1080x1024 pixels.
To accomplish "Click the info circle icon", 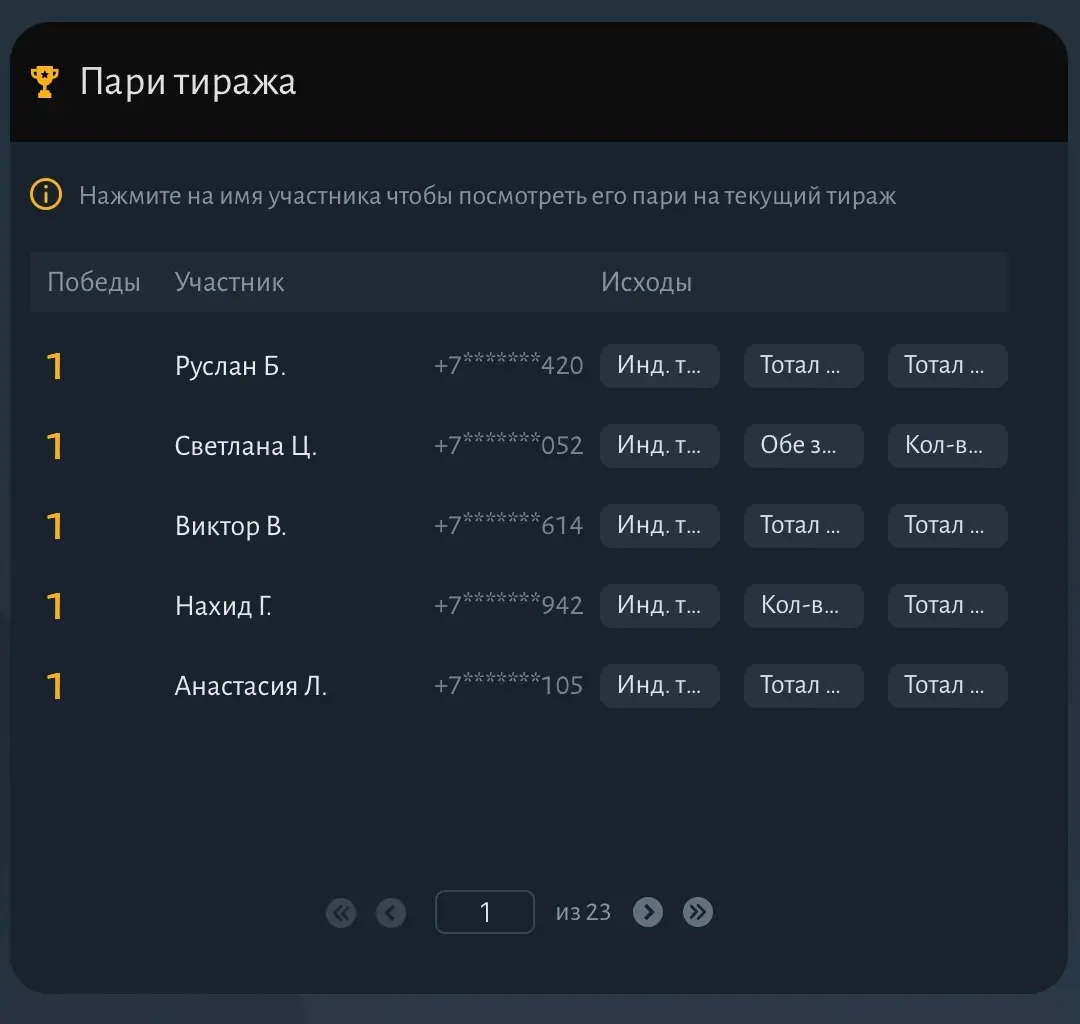I will coord(46,195).
